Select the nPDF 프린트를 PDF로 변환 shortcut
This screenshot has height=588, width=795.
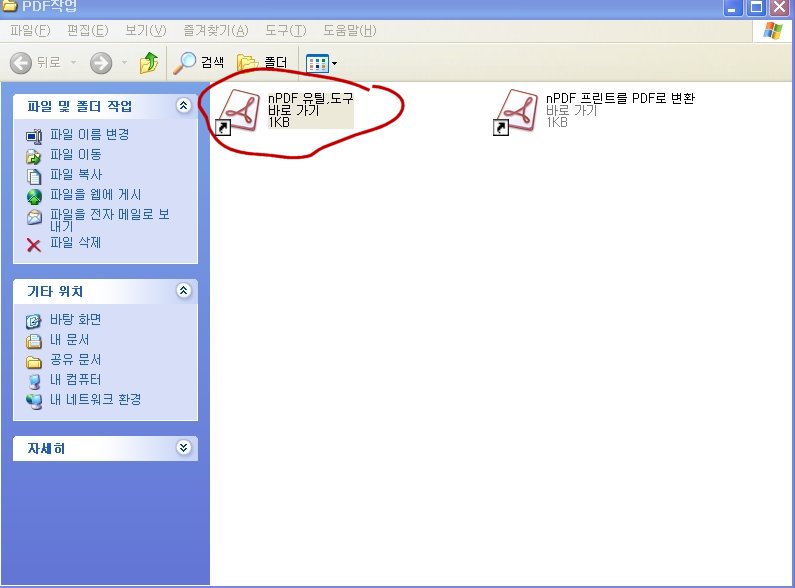pos(518,110)
